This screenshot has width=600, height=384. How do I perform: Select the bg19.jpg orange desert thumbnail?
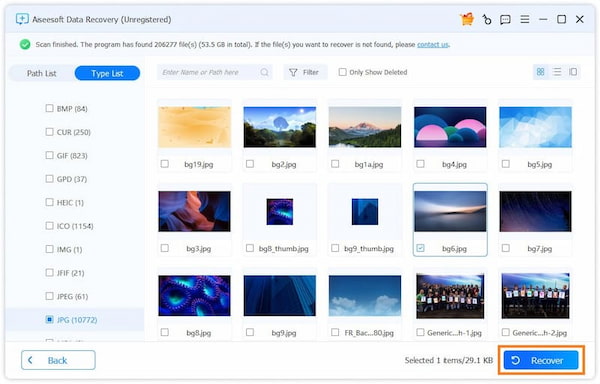194,127
